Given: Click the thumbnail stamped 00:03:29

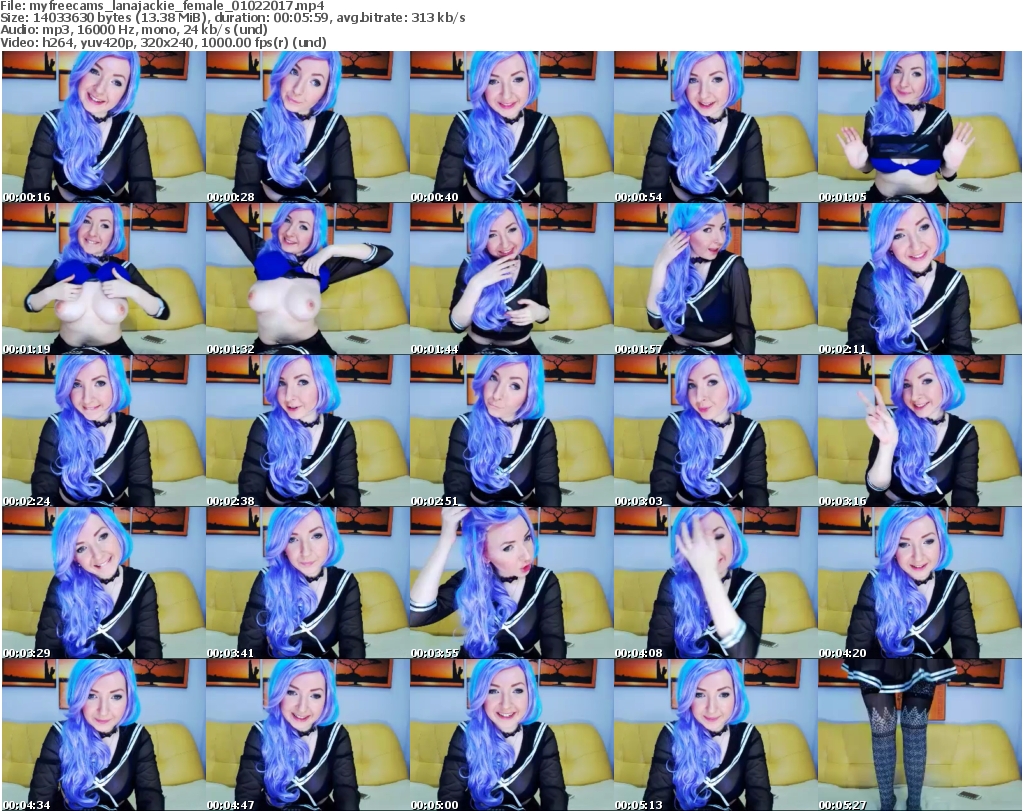Looking at the screenshot, I should pos(103,583).
